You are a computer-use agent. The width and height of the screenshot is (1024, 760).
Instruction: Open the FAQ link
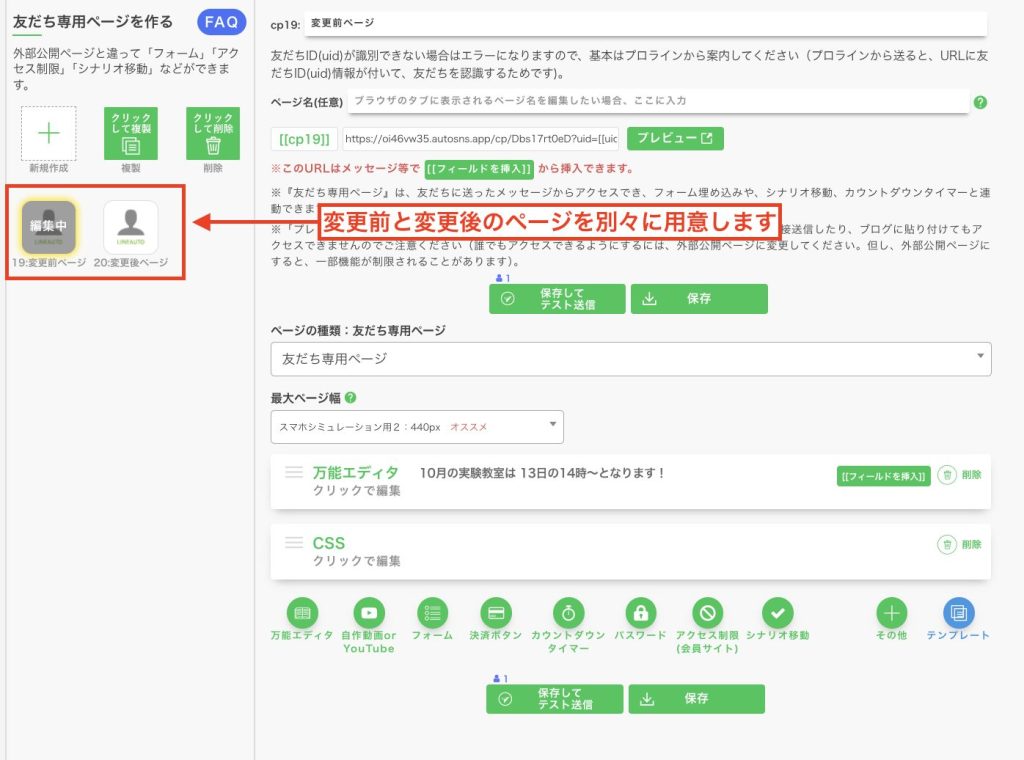click(x=221, y=22)
